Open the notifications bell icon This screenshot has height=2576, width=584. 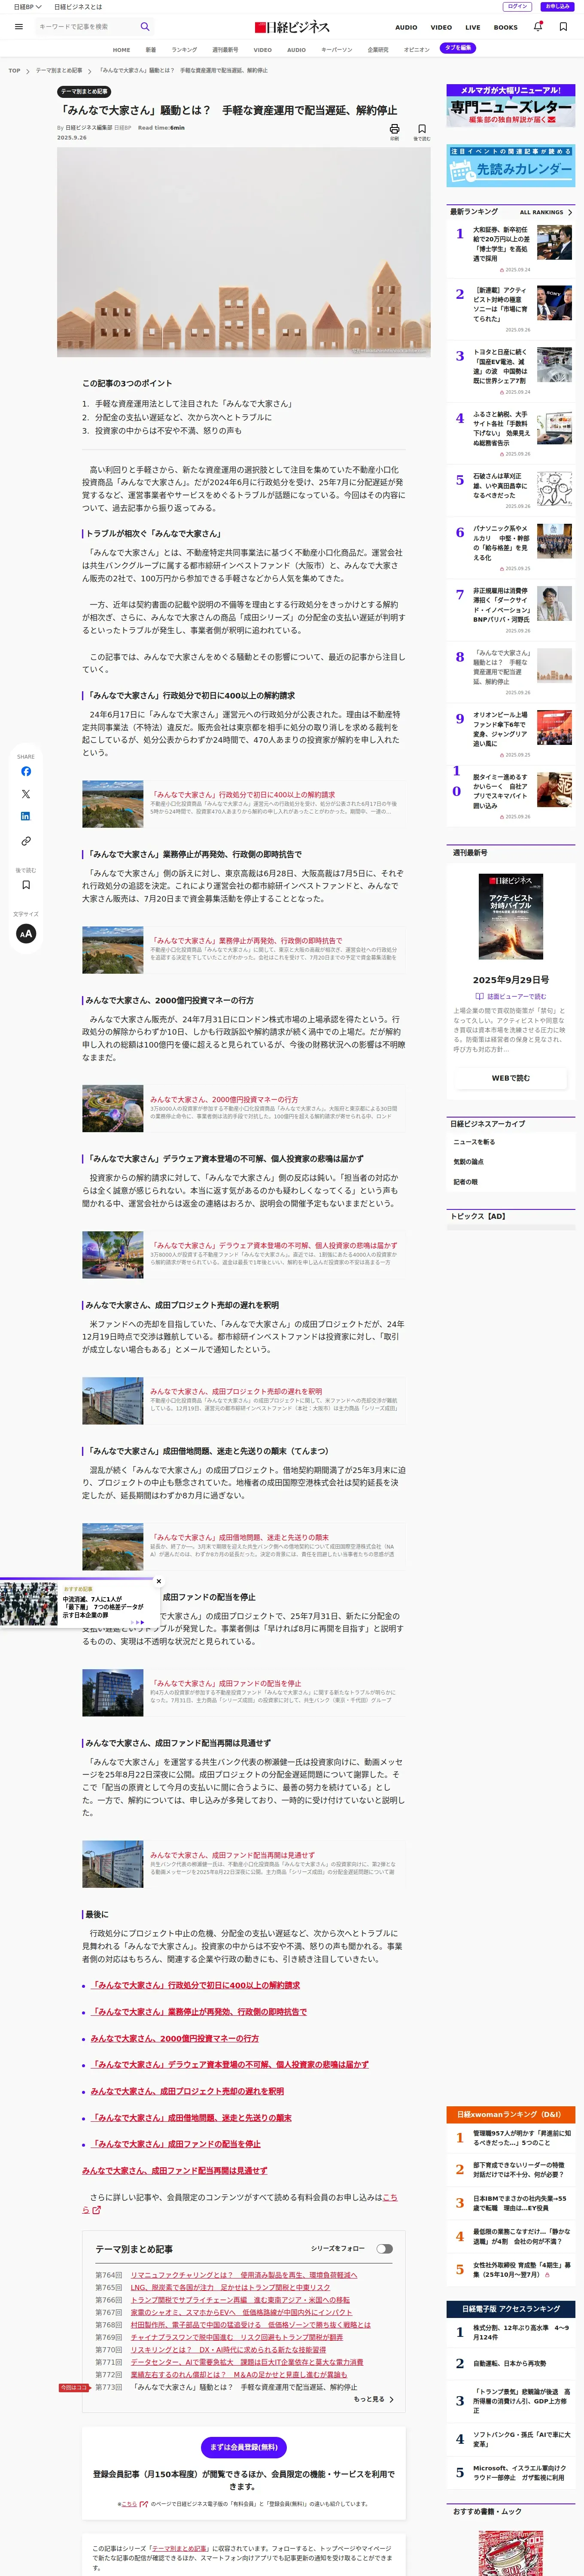pyautogui.click(x=538, y=27)
